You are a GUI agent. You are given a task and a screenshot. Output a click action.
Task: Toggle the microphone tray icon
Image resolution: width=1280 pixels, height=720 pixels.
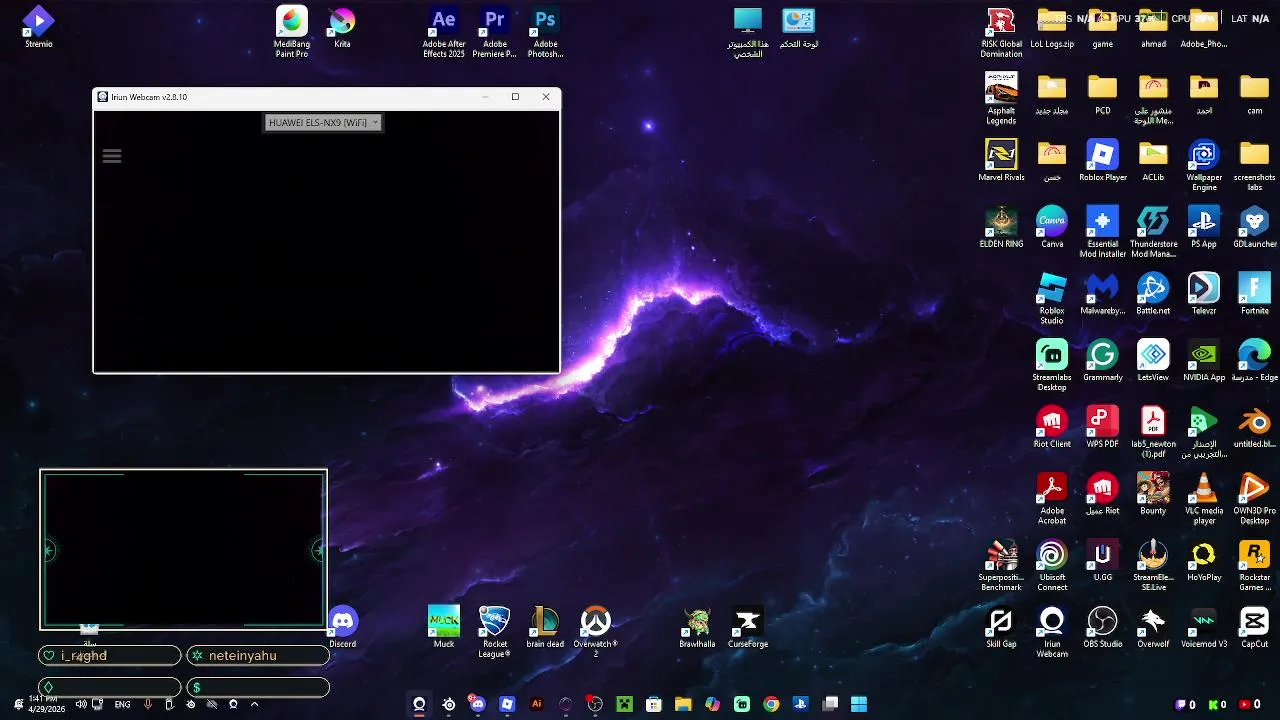(x=147, y=704)
